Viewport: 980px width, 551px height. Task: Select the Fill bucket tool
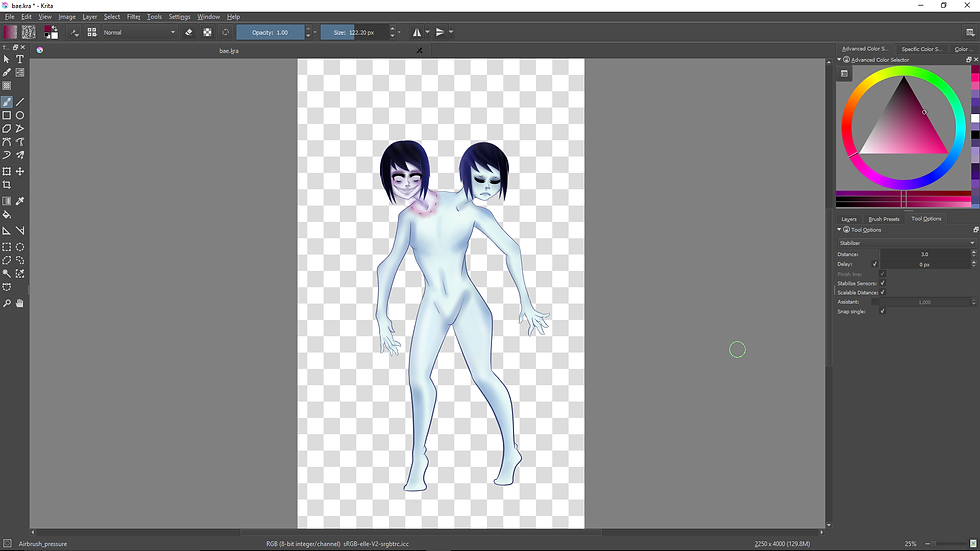coord(6,214)
